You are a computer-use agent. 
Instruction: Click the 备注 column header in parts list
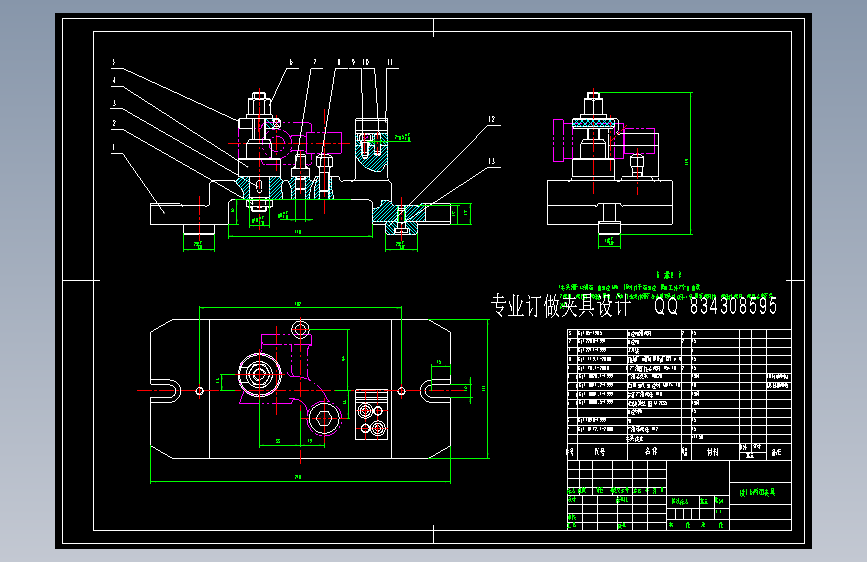pyautogui.click(x=776, y=452)
